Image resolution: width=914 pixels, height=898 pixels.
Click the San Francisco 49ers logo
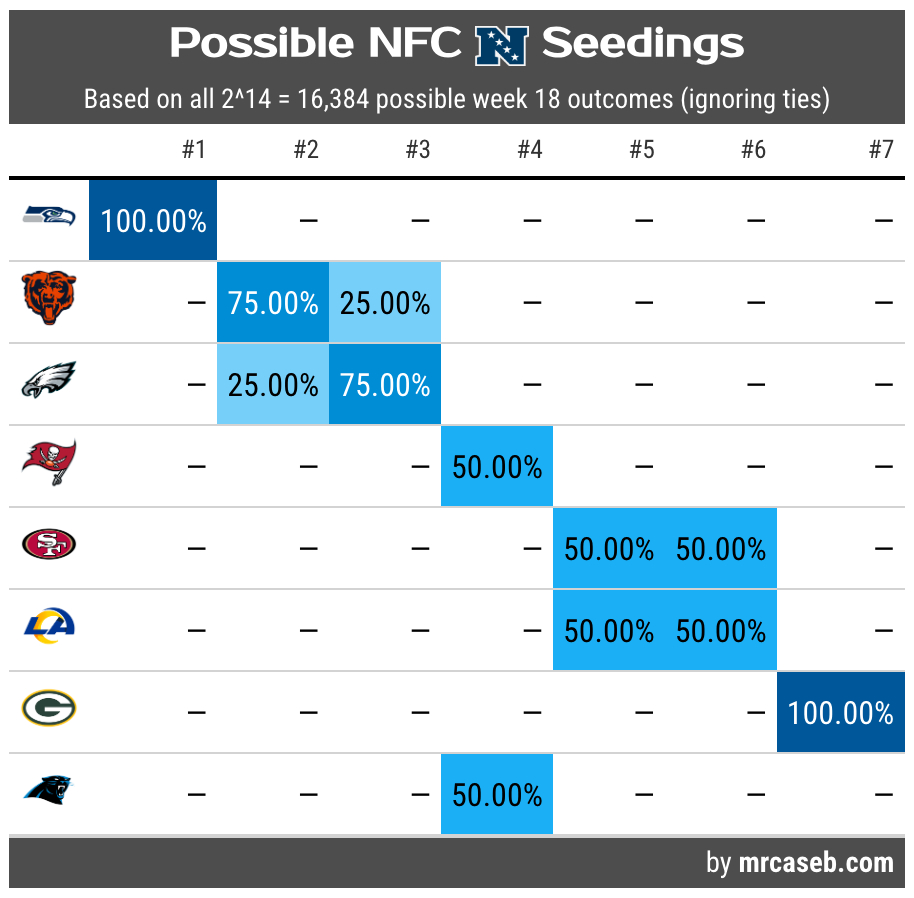point(49,545)
